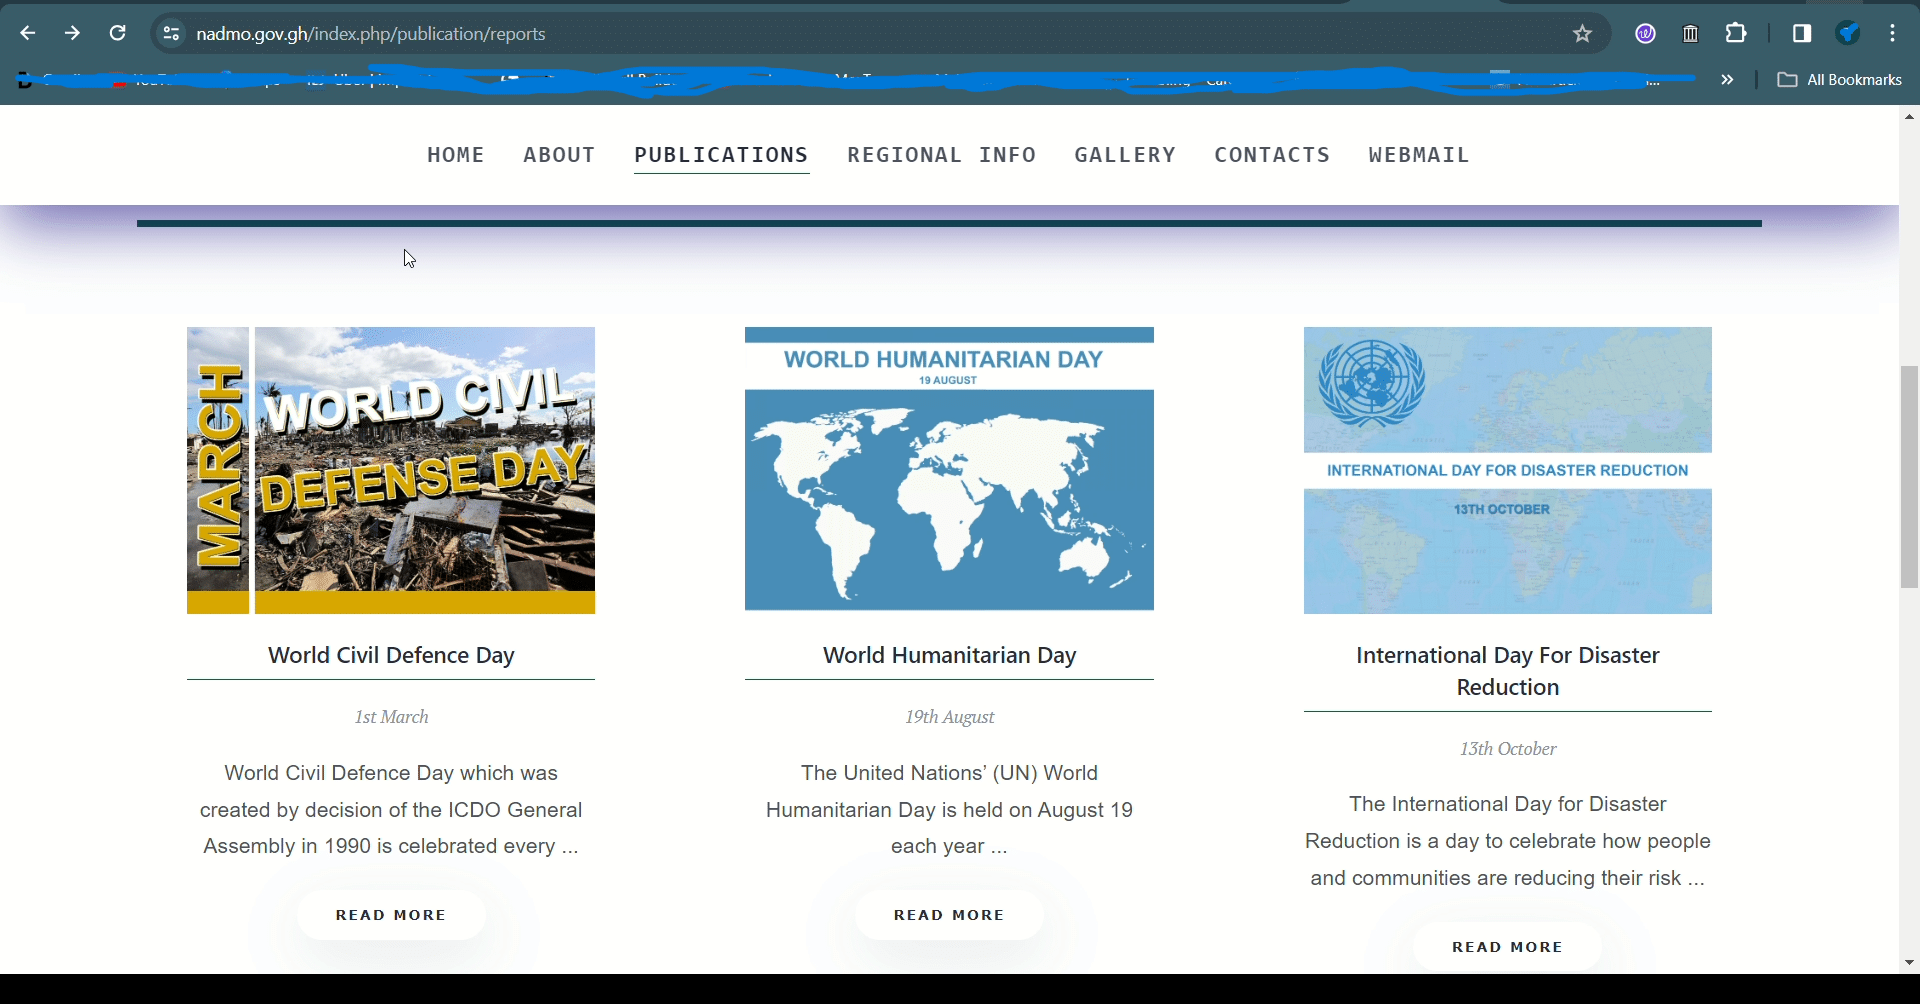Viewport: 1920px width, 1004px height.
Task: Open the browser side panel
Action: (x=1801, y=34)
